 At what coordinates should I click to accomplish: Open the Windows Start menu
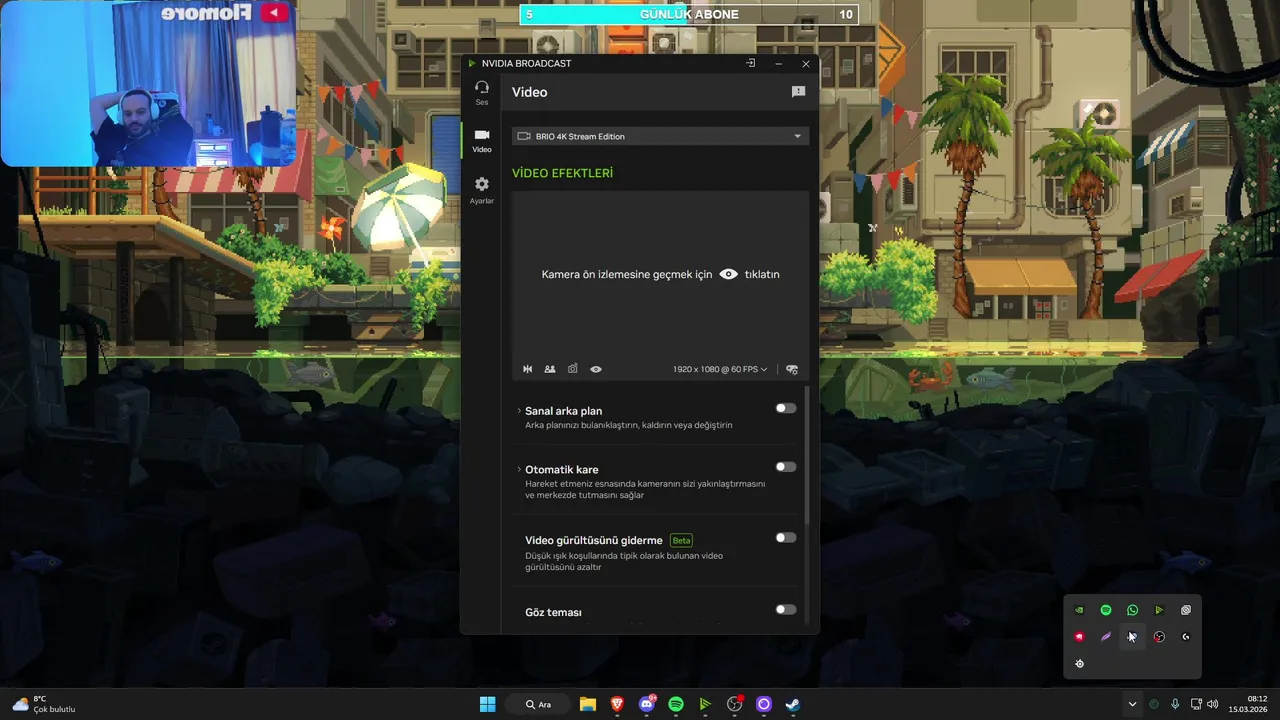coord(487,704)
